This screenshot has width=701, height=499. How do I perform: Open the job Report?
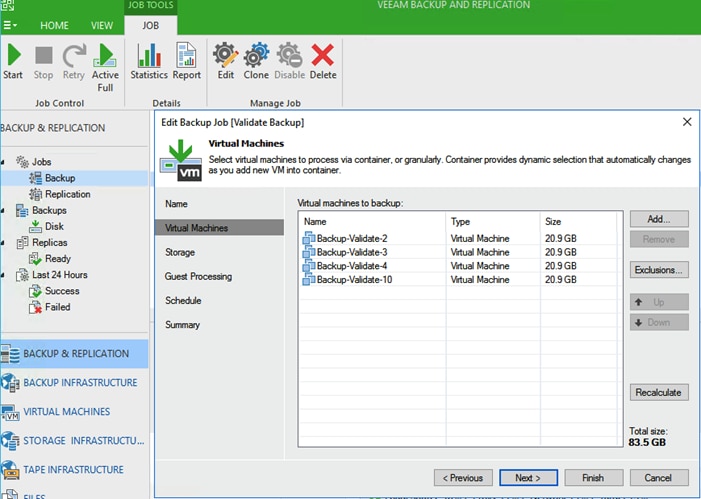tap(186, 62)
